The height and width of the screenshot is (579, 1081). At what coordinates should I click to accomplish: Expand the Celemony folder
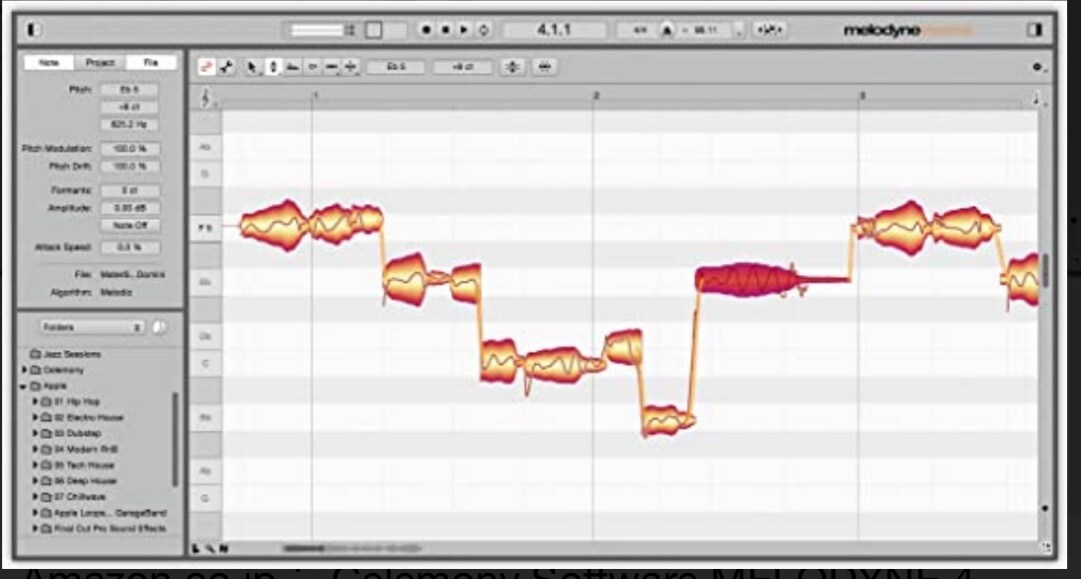click(x=25, y=370)
